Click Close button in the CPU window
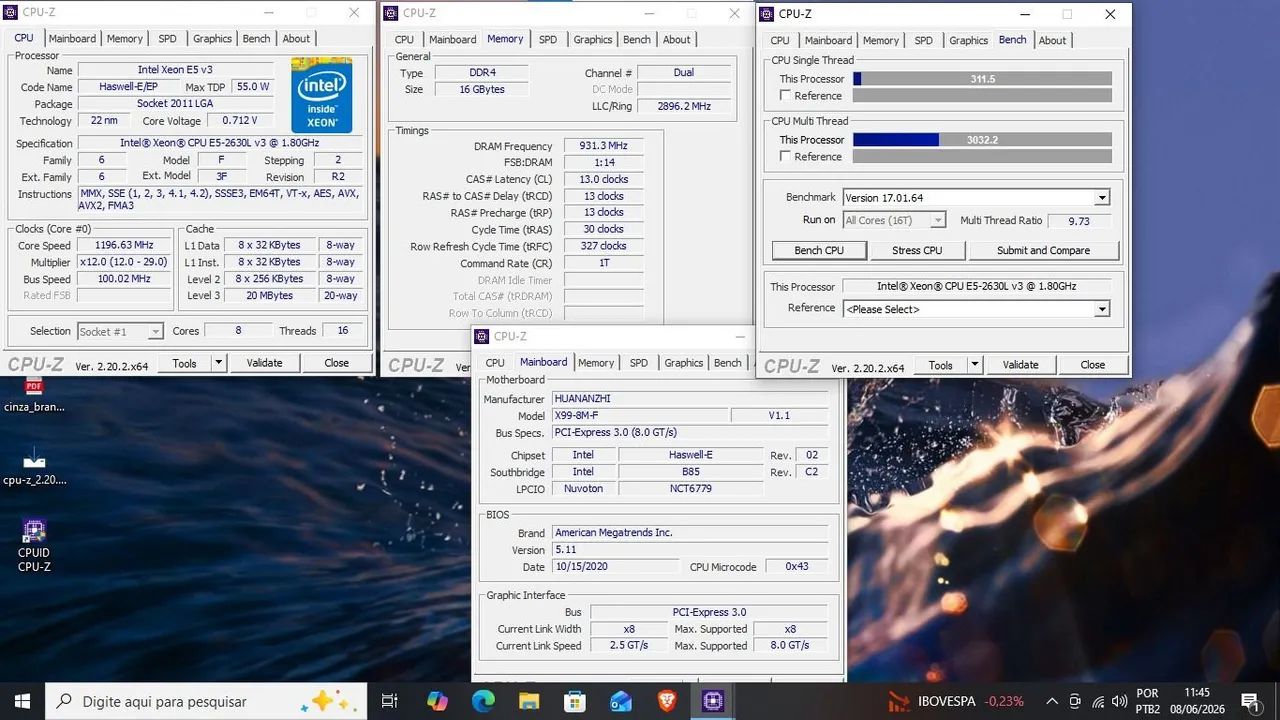This screenshot has height=720, width=1280. (336, 363)
